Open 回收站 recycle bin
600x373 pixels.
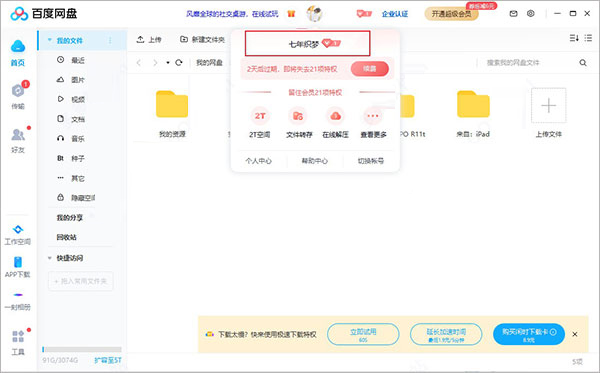tap(67, 237)
